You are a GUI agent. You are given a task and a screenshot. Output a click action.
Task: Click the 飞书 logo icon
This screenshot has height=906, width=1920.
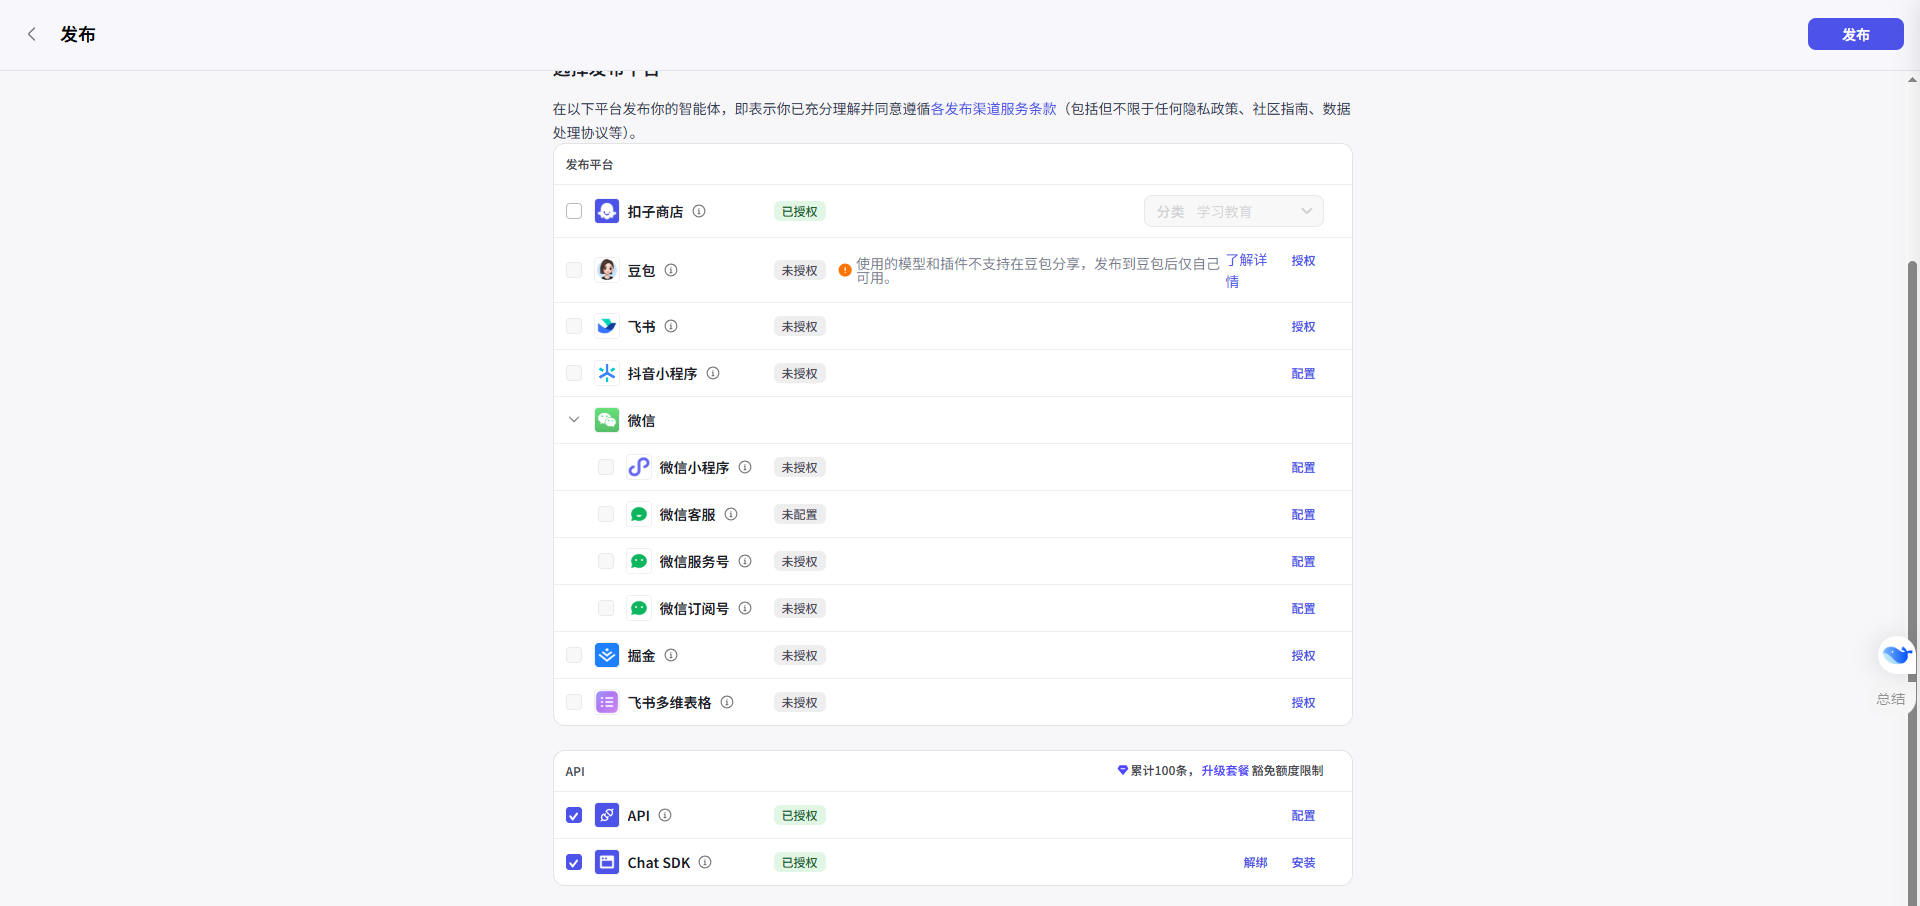[x=607, y=326]
